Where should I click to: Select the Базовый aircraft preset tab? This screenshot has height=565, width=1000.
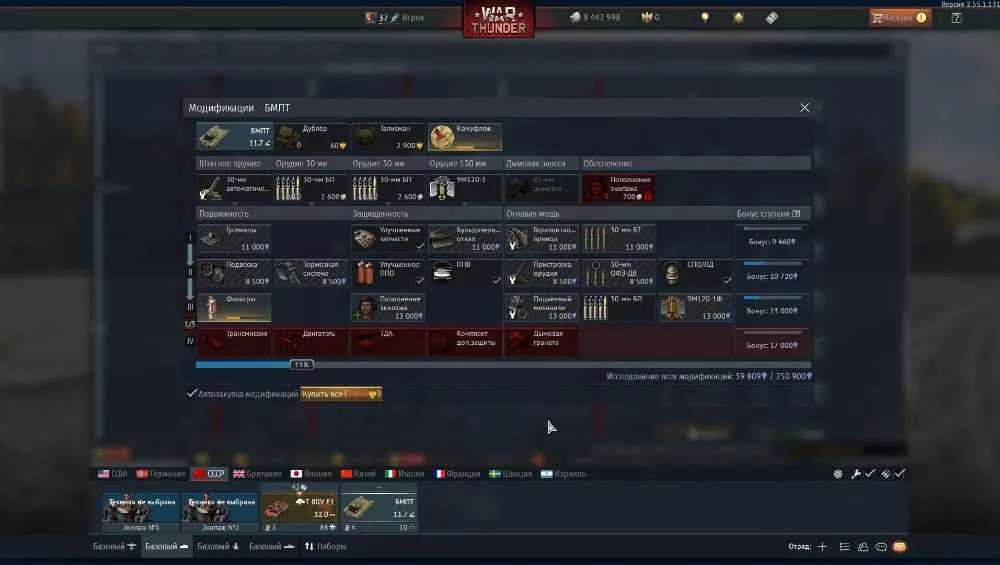tap(114, 547)
